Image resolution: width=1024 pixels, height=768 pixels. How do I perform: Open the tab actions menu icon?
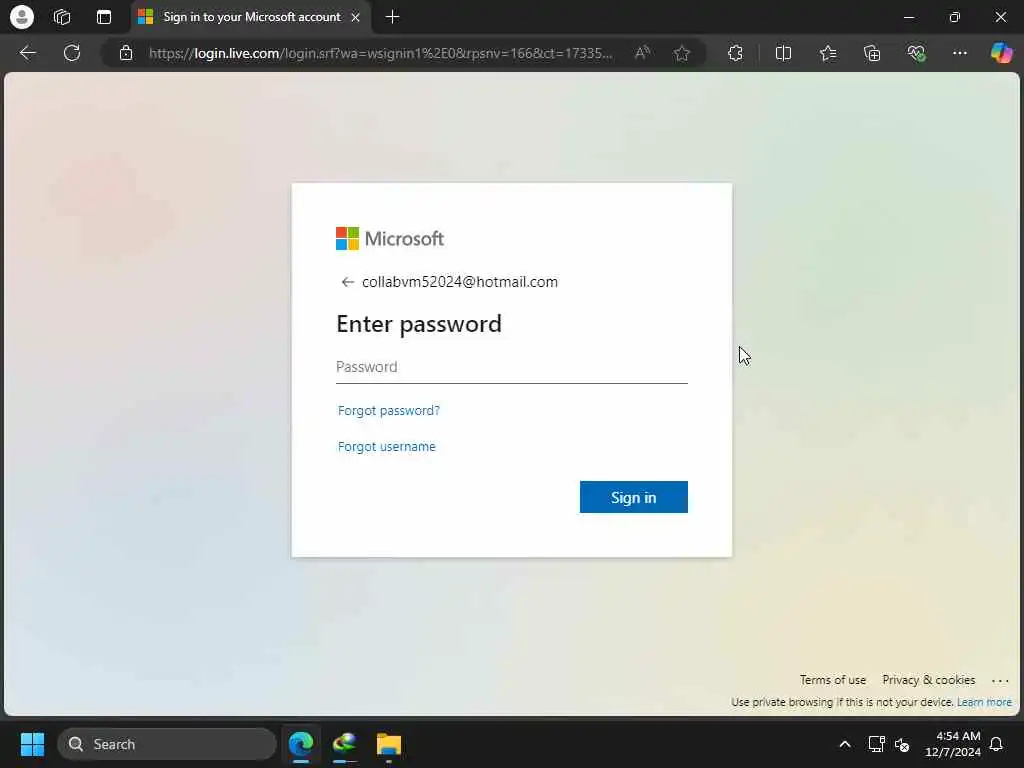104,17
